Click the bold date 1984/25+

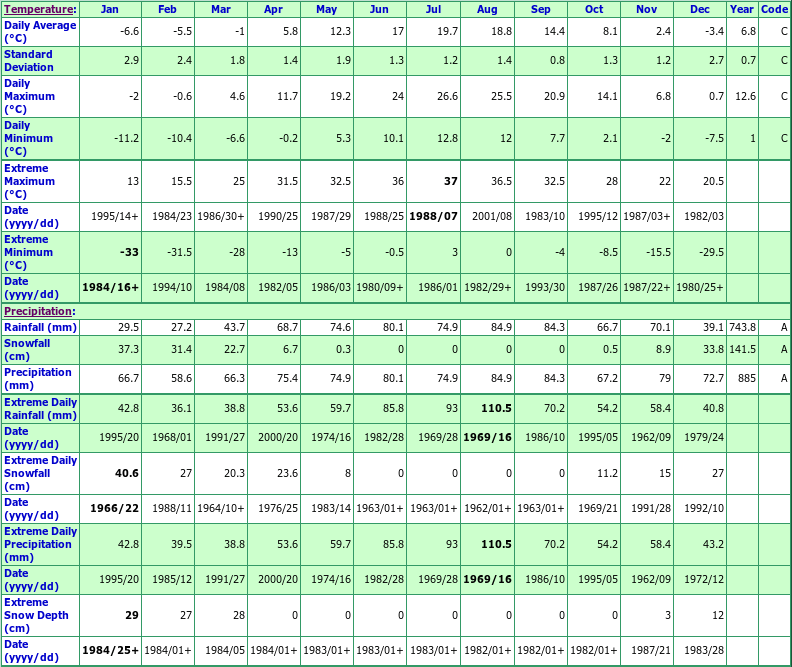click(x=110, y=650)
